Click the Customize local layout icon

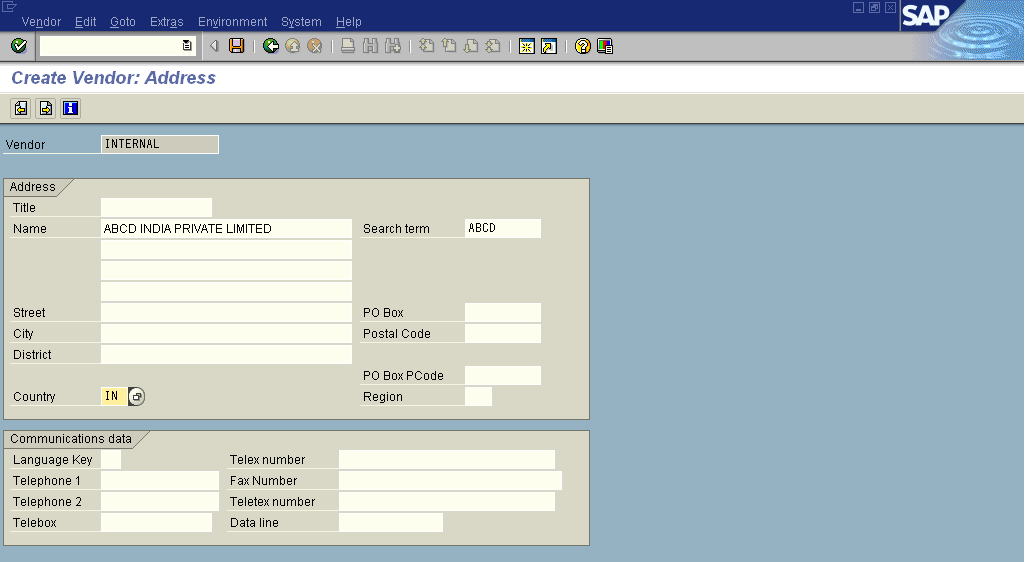coord(605,46)
